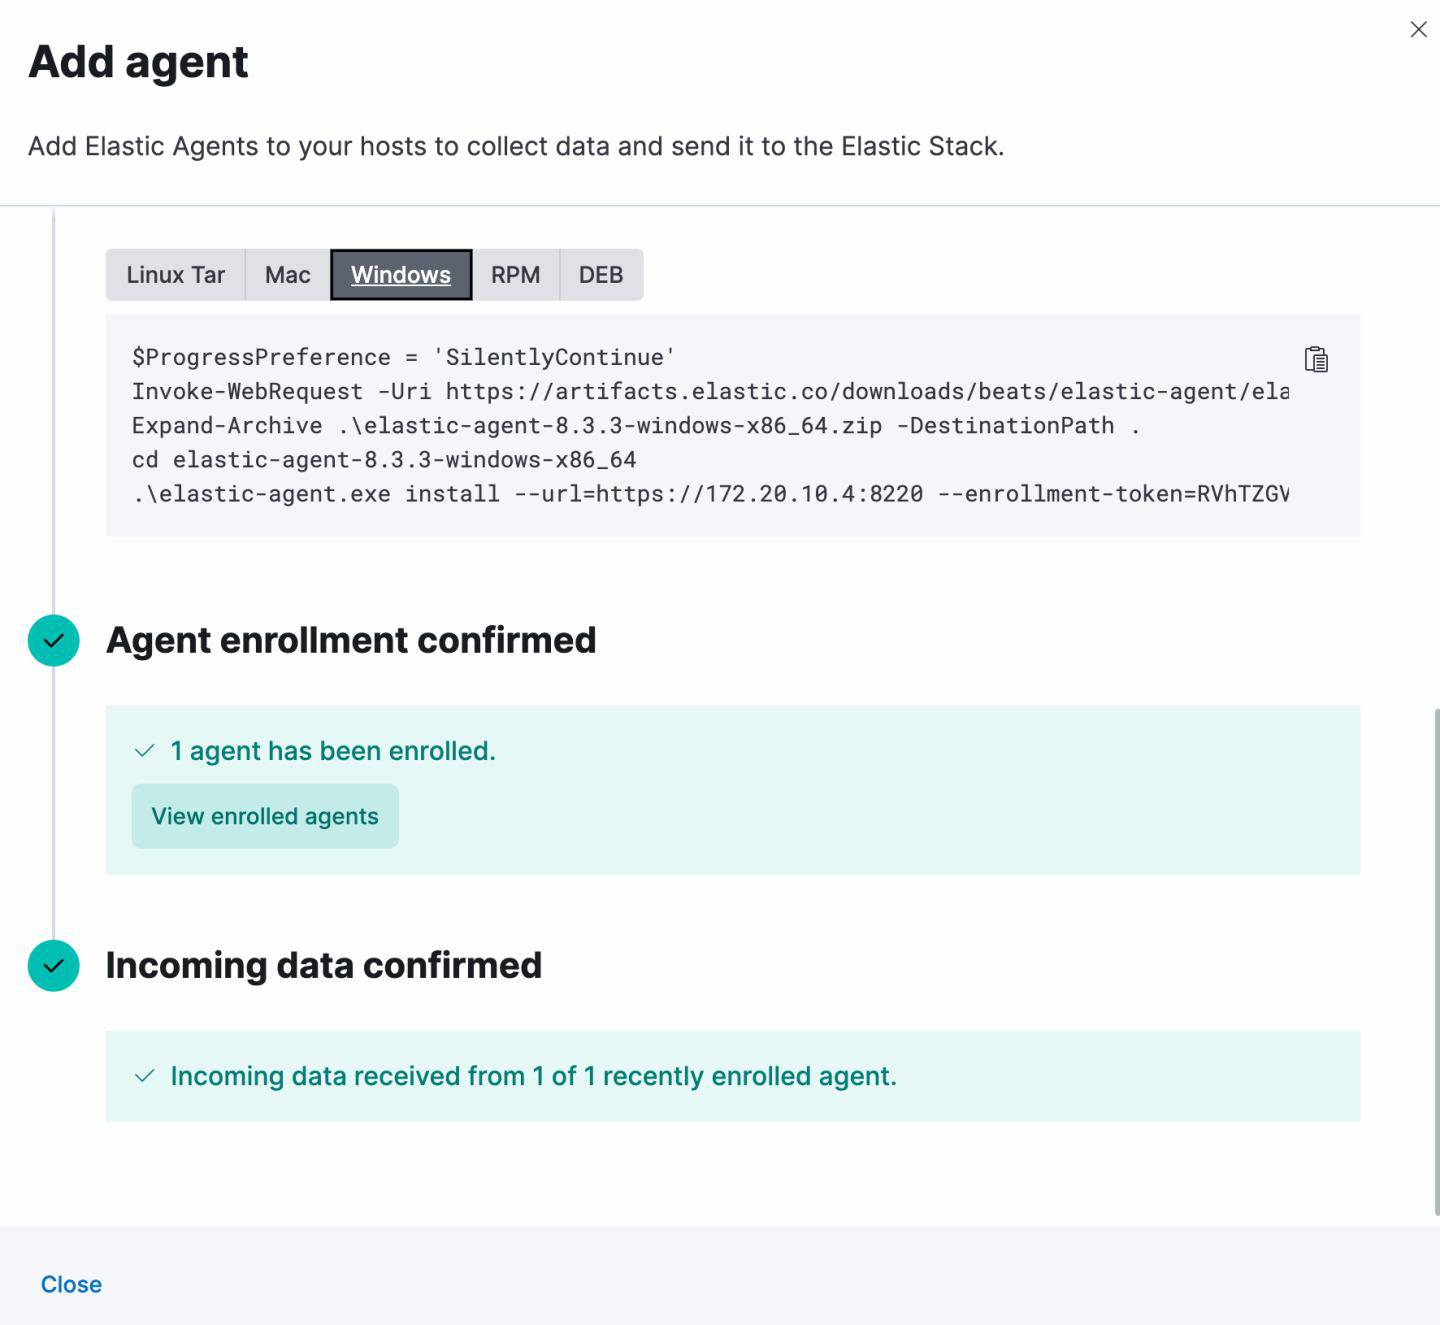This screenshot has width=1440, height=1325.
Task: Click the elastic-agent.exe install command line
Action: [x=710, y=494]
